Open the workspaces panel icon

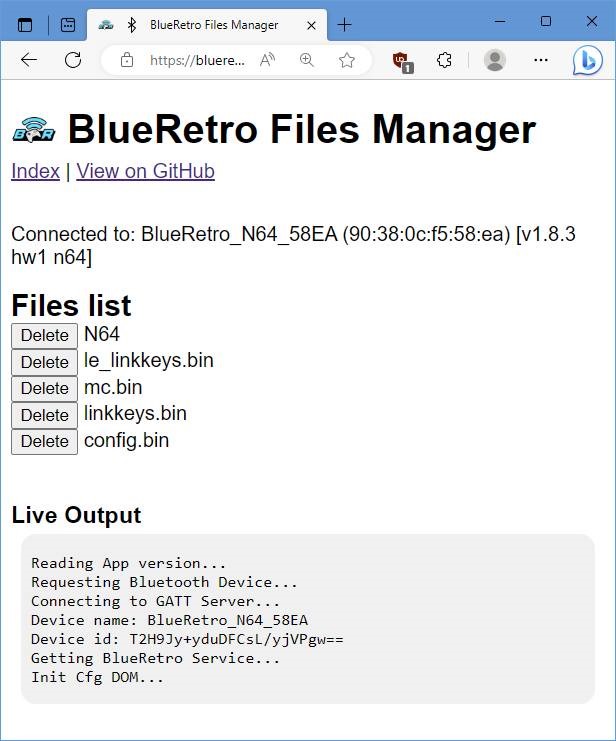point(68,25)
